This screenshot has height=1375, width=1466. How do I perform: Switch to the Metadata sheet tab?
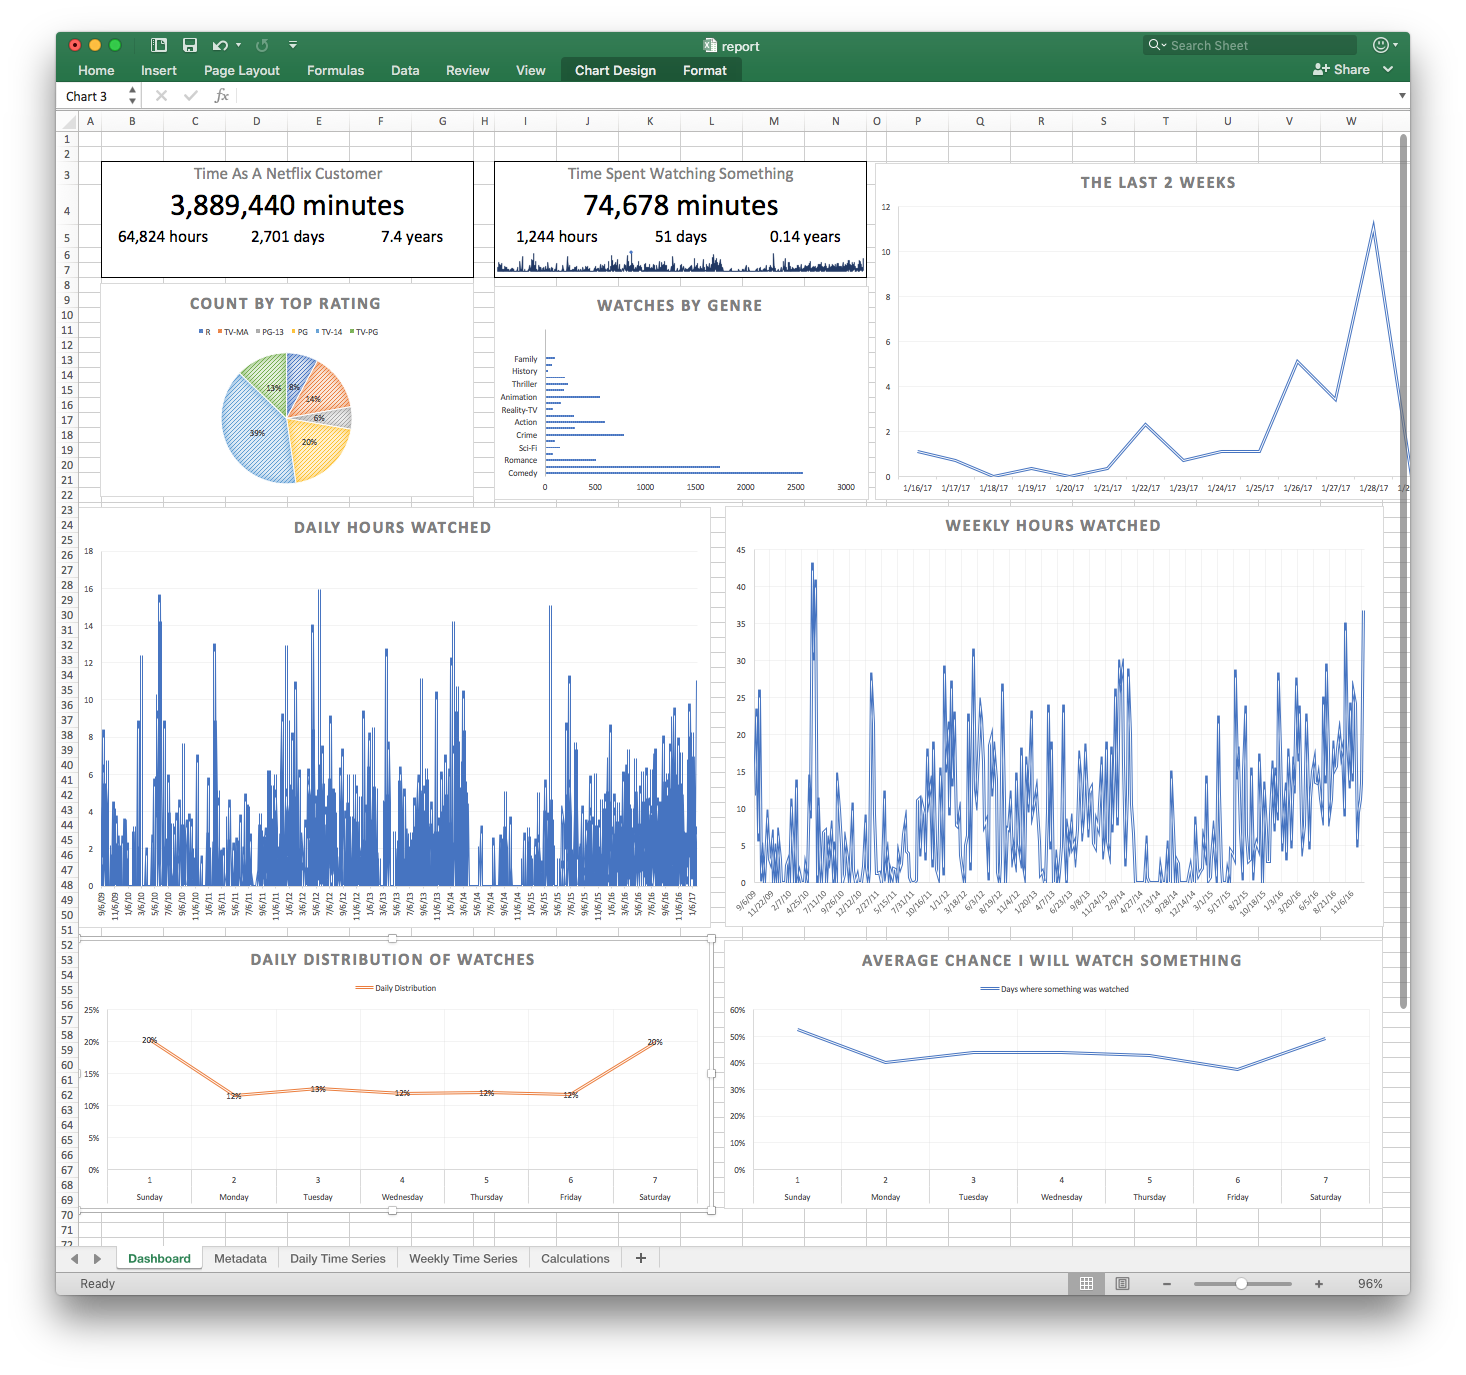click(x=240, y=1258)
